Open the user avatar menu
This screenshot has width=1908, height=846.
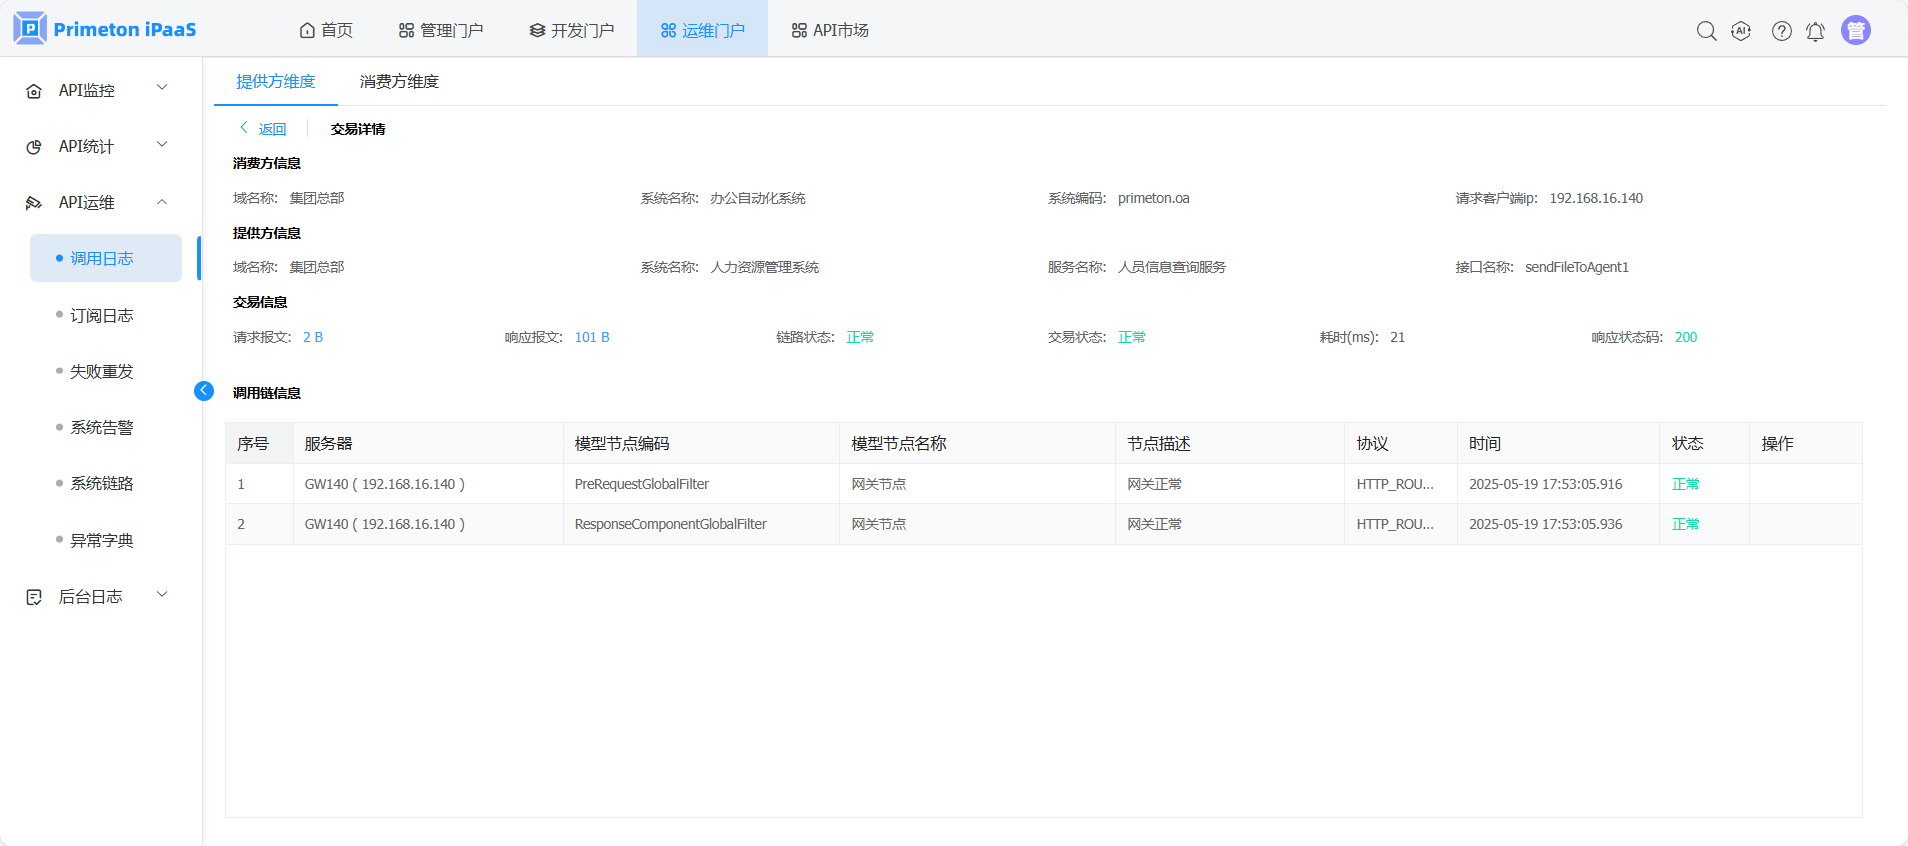[x=1855, y=31]
